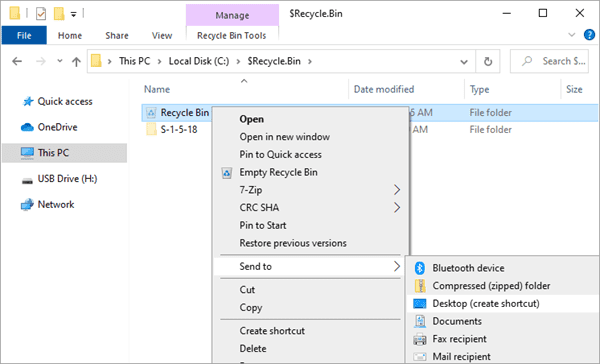Viewport: 600px width, 364px height.
Task: Switch to the Share ribbon tab
Action: coord(117,35)
